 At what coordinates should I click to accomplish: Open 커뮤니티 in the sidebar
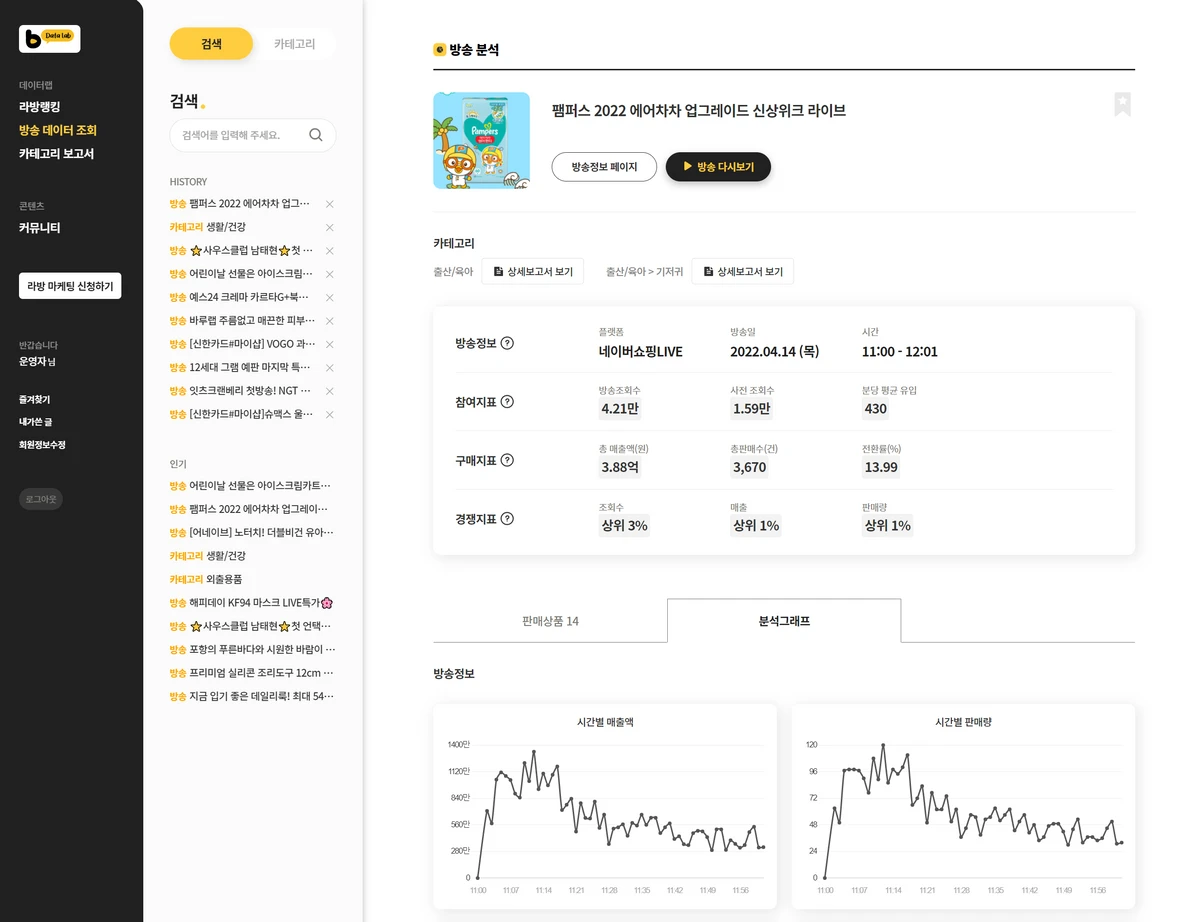click(x=40, y=228)
